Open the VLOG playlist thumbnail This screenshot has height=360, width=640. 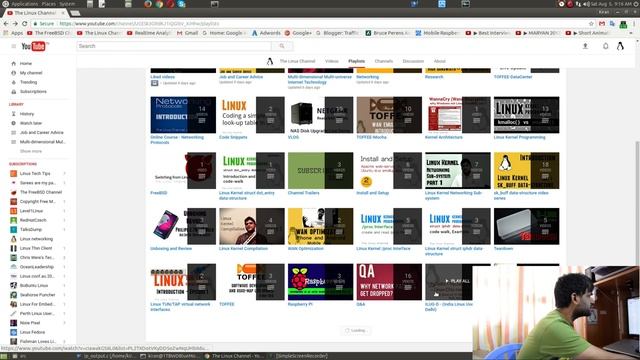[320, 115]
